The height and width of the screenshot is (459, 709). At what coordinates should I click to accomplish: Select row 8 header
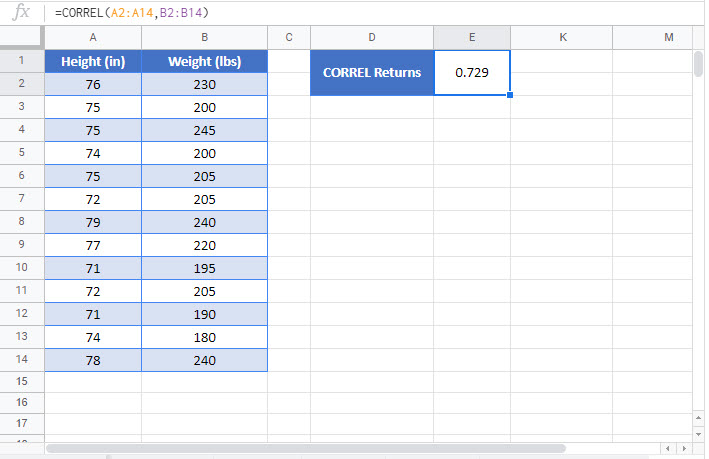[22, 222]
